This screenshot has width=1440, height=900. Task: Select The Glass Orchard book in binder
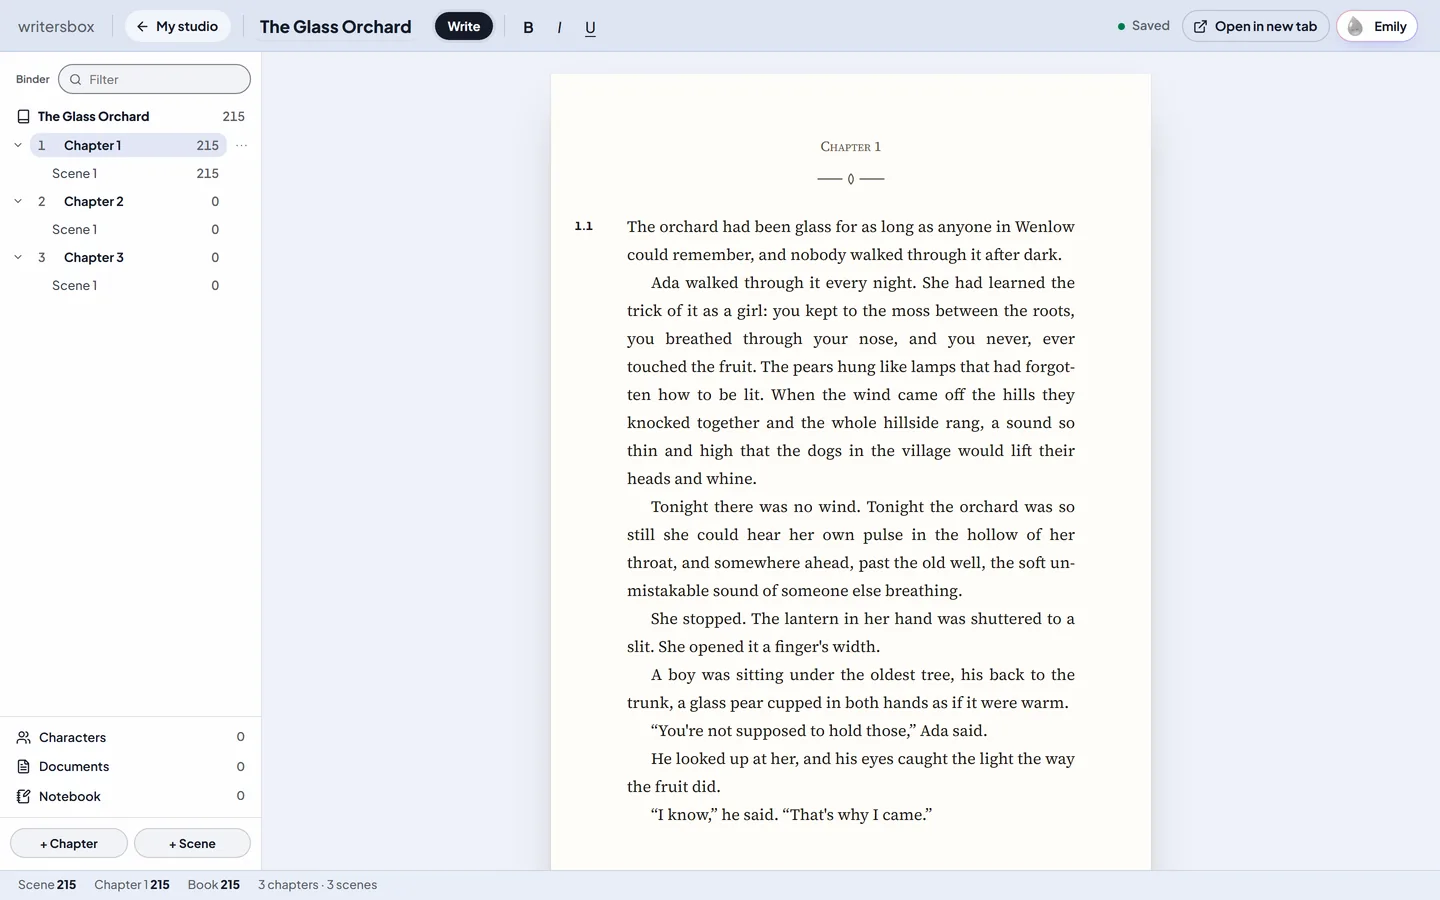click(130, 117)
